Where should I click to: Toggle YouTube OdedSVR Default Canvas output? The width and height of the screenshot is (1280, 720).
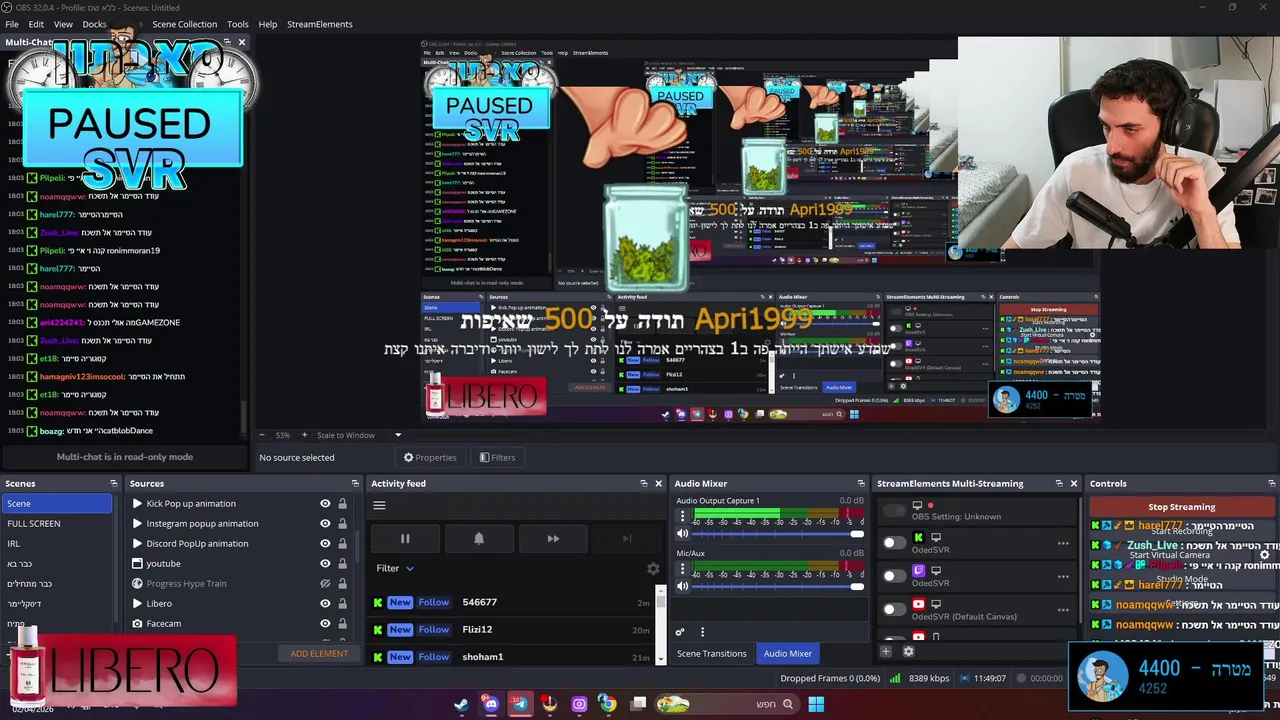894,609
